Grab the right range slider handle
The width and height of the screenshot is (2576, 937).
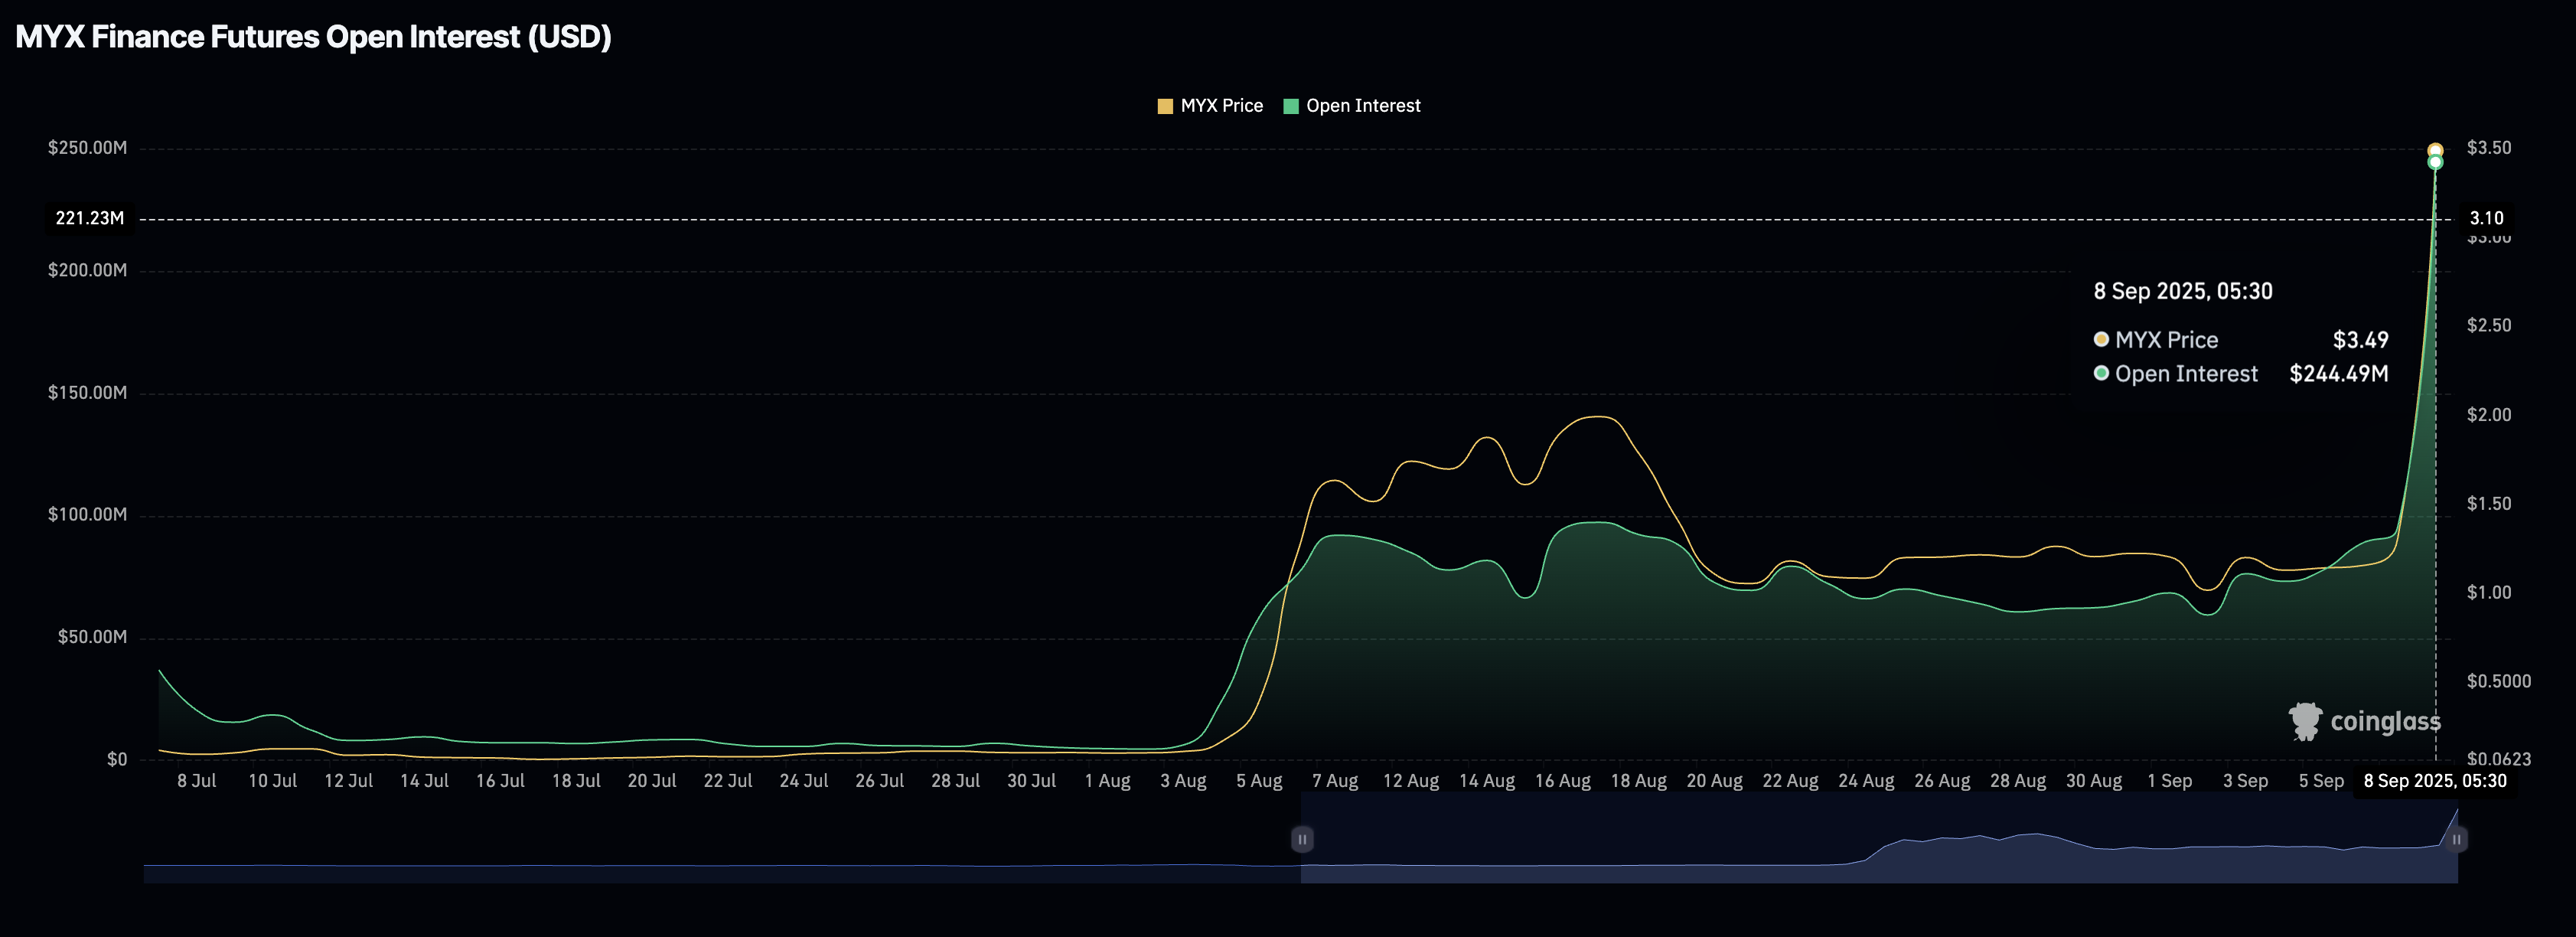click(x=2456, y=839)
